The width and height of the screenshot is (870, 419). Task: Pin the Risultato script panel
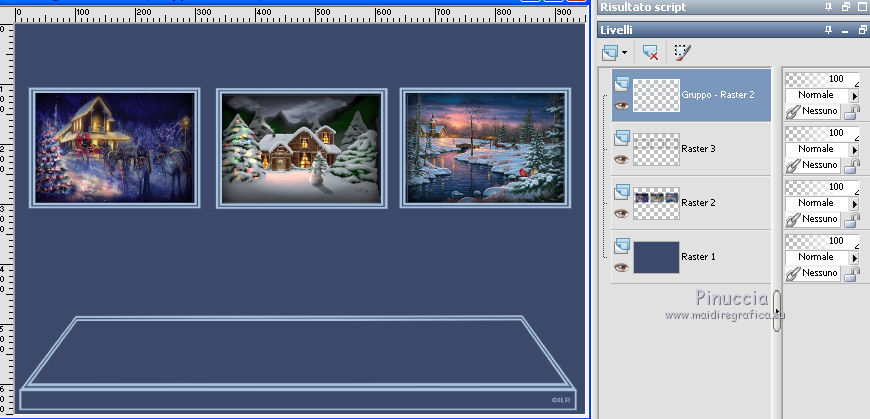point(828,7)
